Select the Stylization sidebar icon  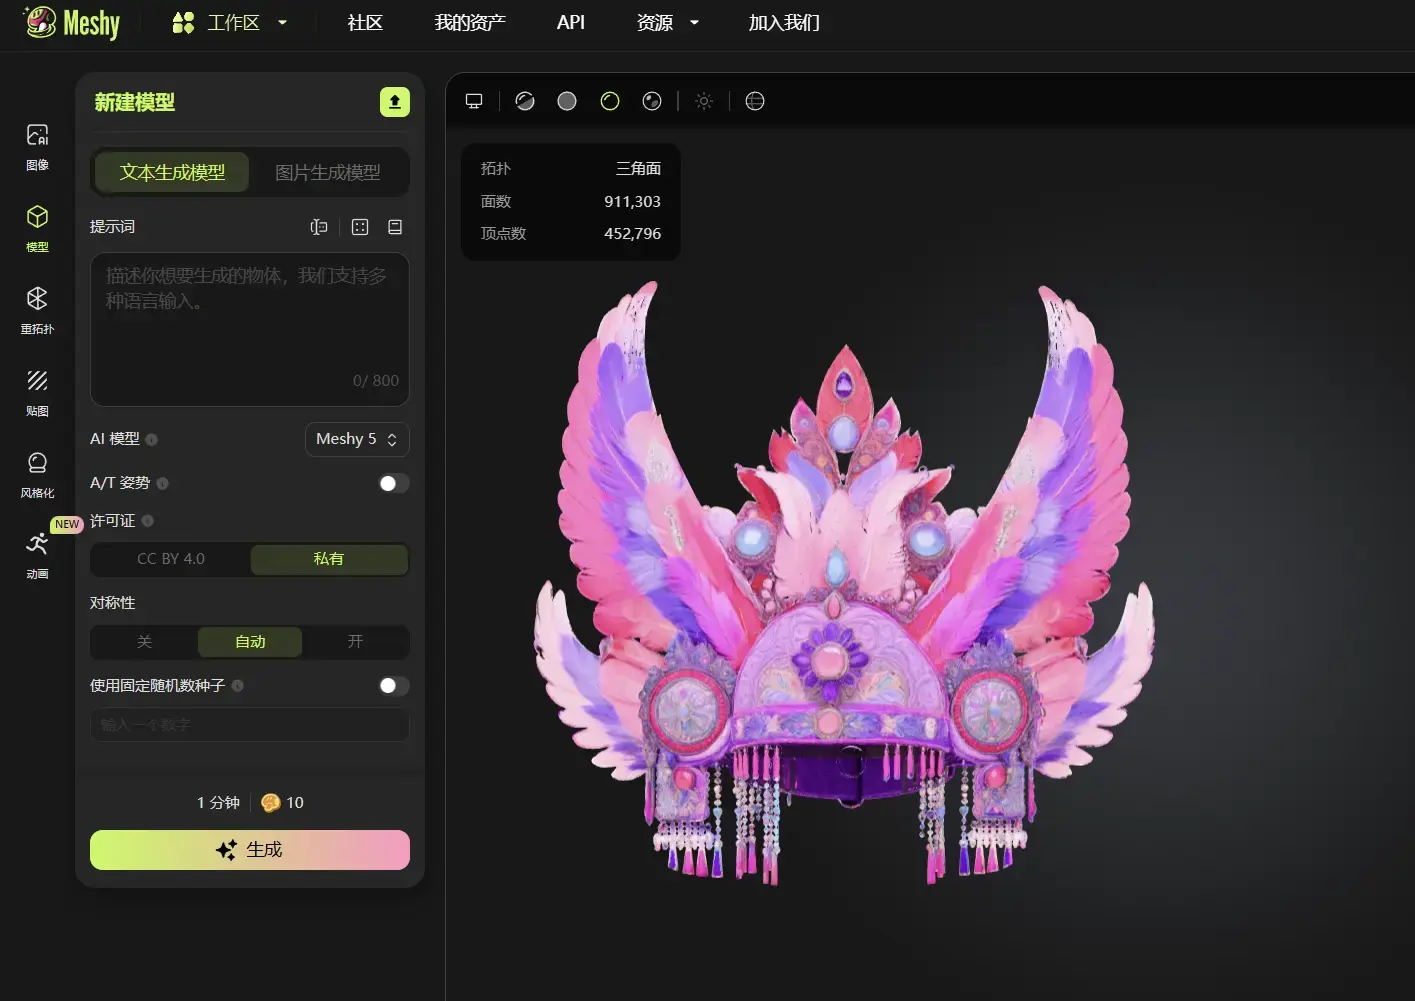point(37,472)
